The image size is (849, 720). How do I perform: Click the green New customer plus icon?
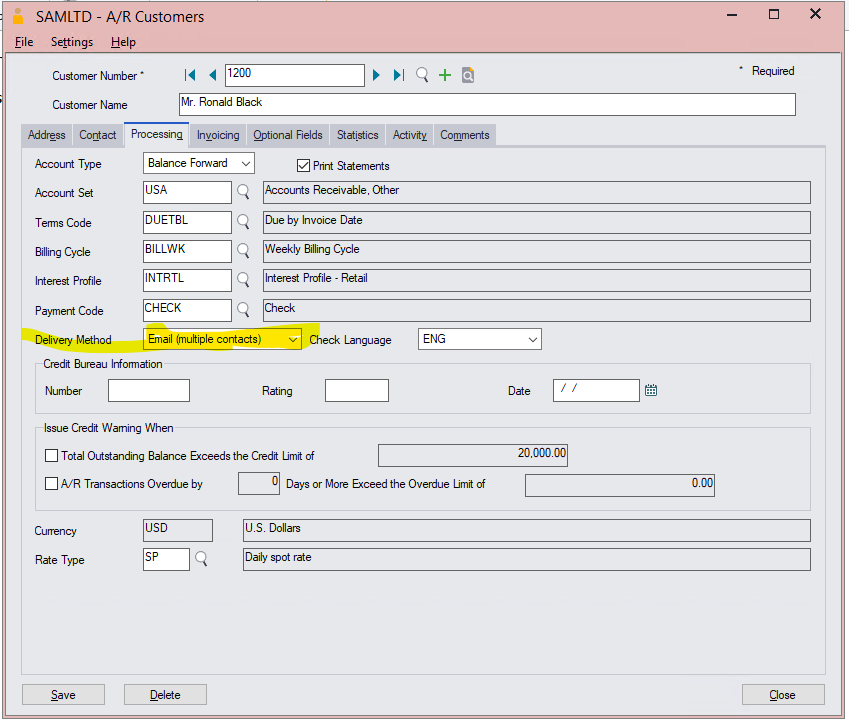[445, 75]
